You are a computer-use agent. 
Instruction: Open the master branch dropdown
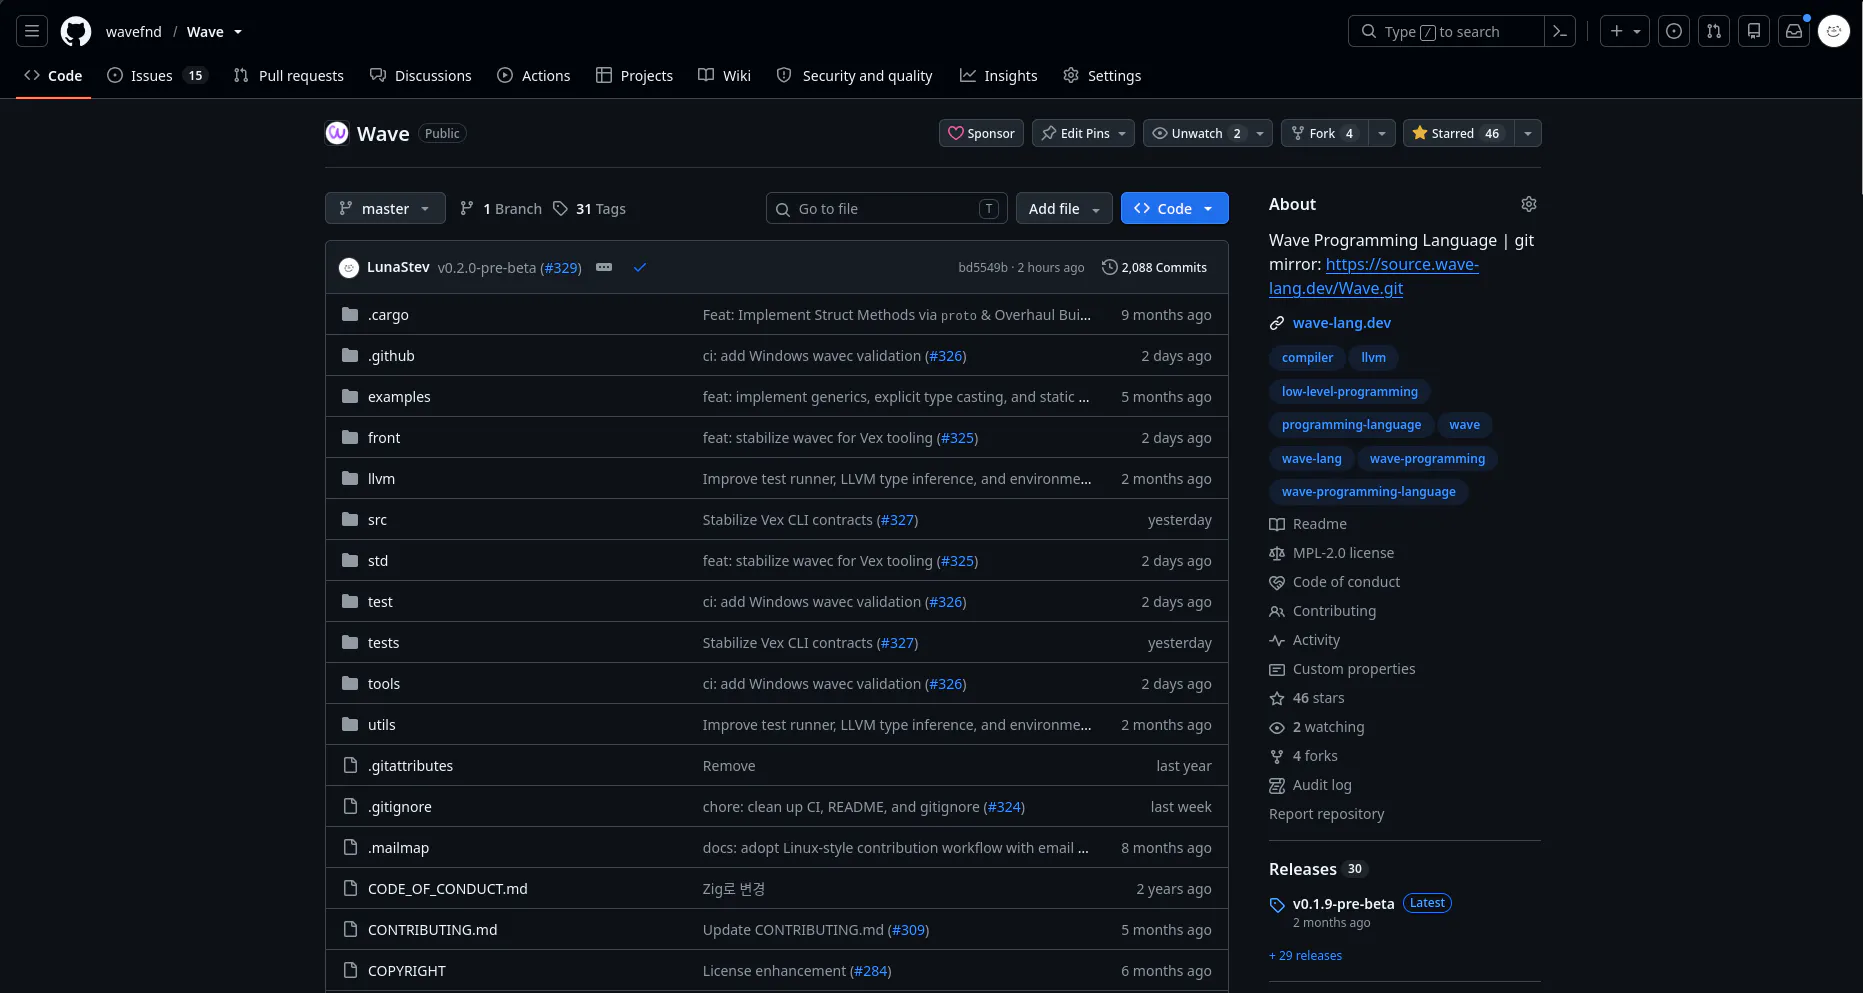point(385,208)
